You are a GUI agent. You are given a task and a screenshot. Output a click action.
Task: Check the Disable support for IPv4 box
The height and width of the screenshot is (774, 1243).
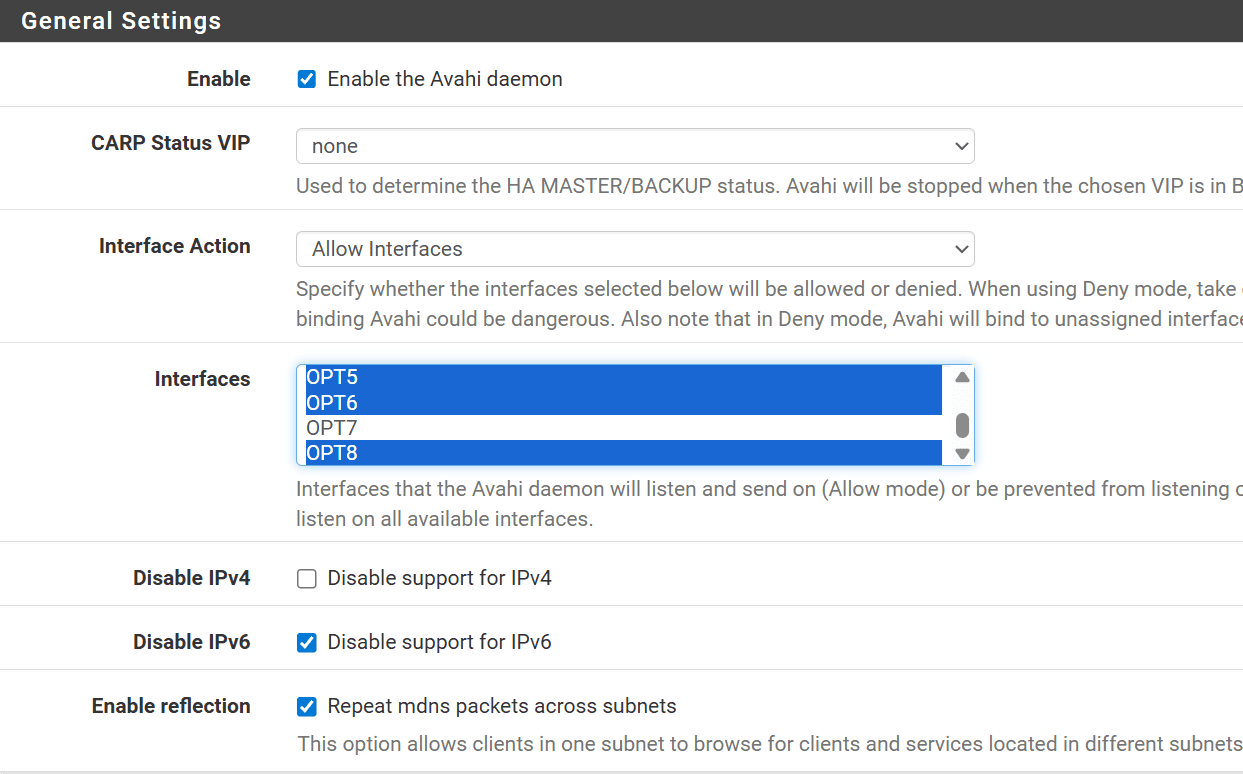[307, 578]
